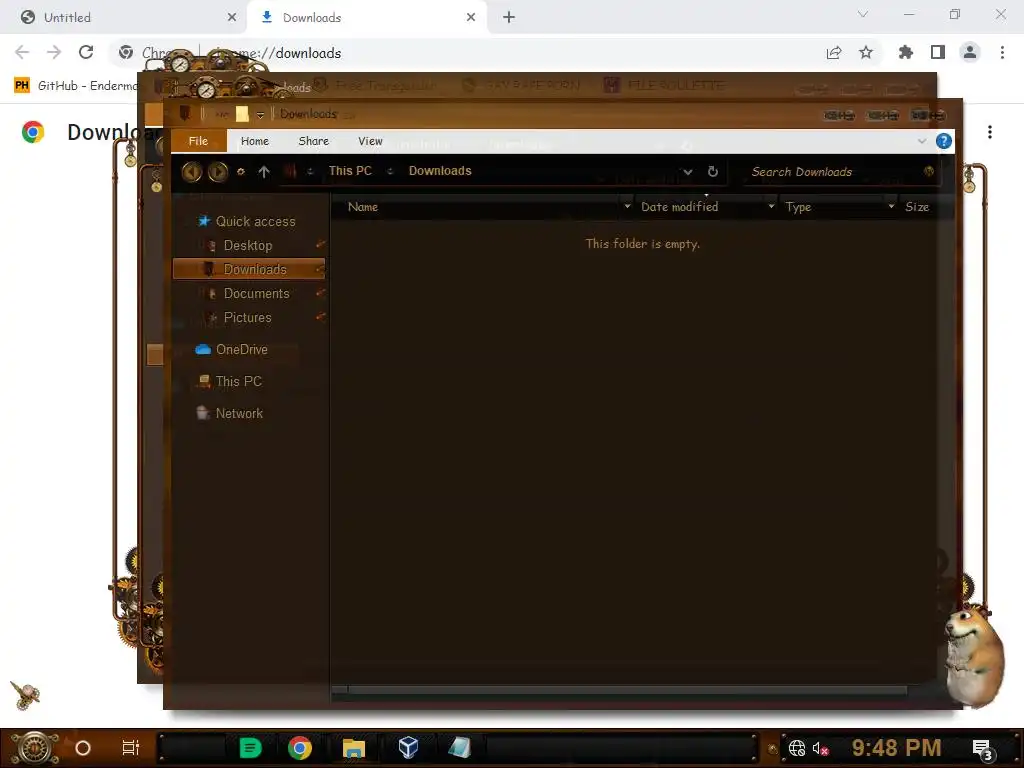This screenshot has height=768, width=1024.
Task: Open File Explorer from the taskbar
Action: [x=353, y=748]
